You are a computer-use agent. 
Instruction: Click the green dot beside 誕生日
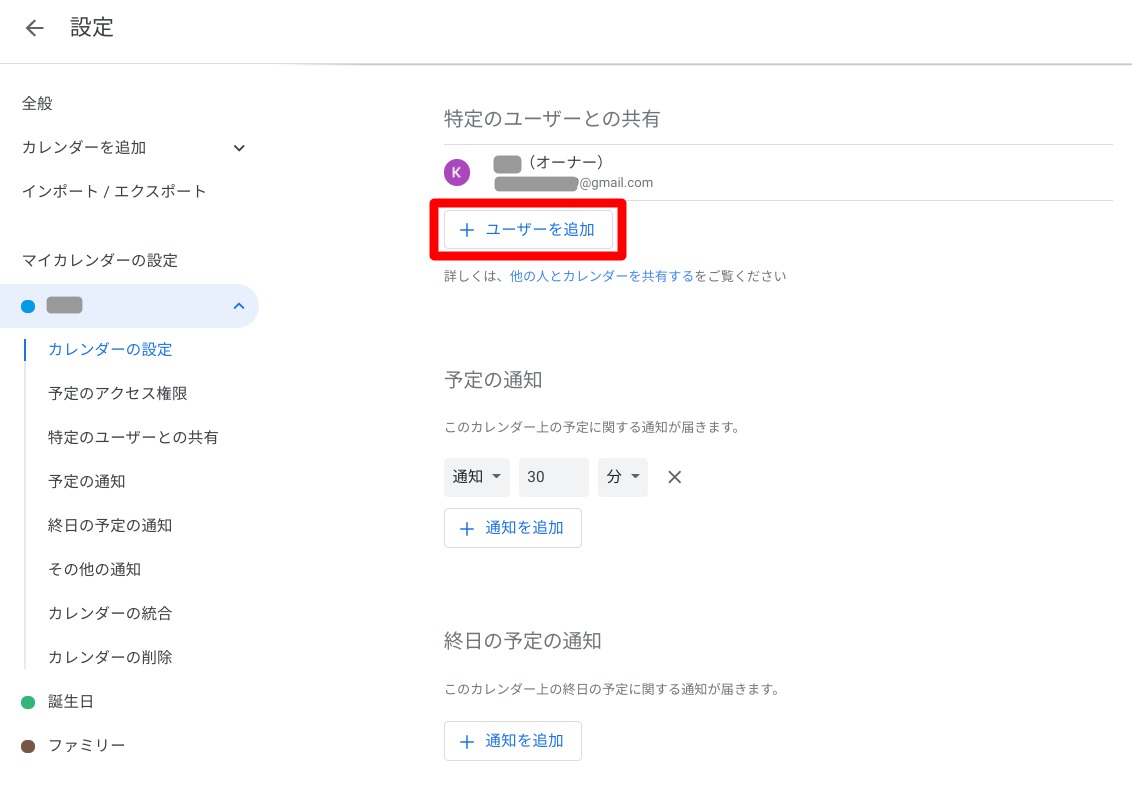point(28,701)
